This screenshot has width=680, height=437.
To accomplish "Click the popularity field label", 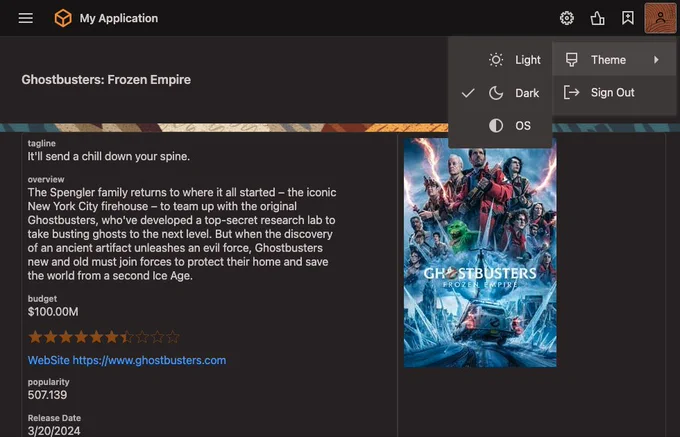I will click(x=49, y=382).
